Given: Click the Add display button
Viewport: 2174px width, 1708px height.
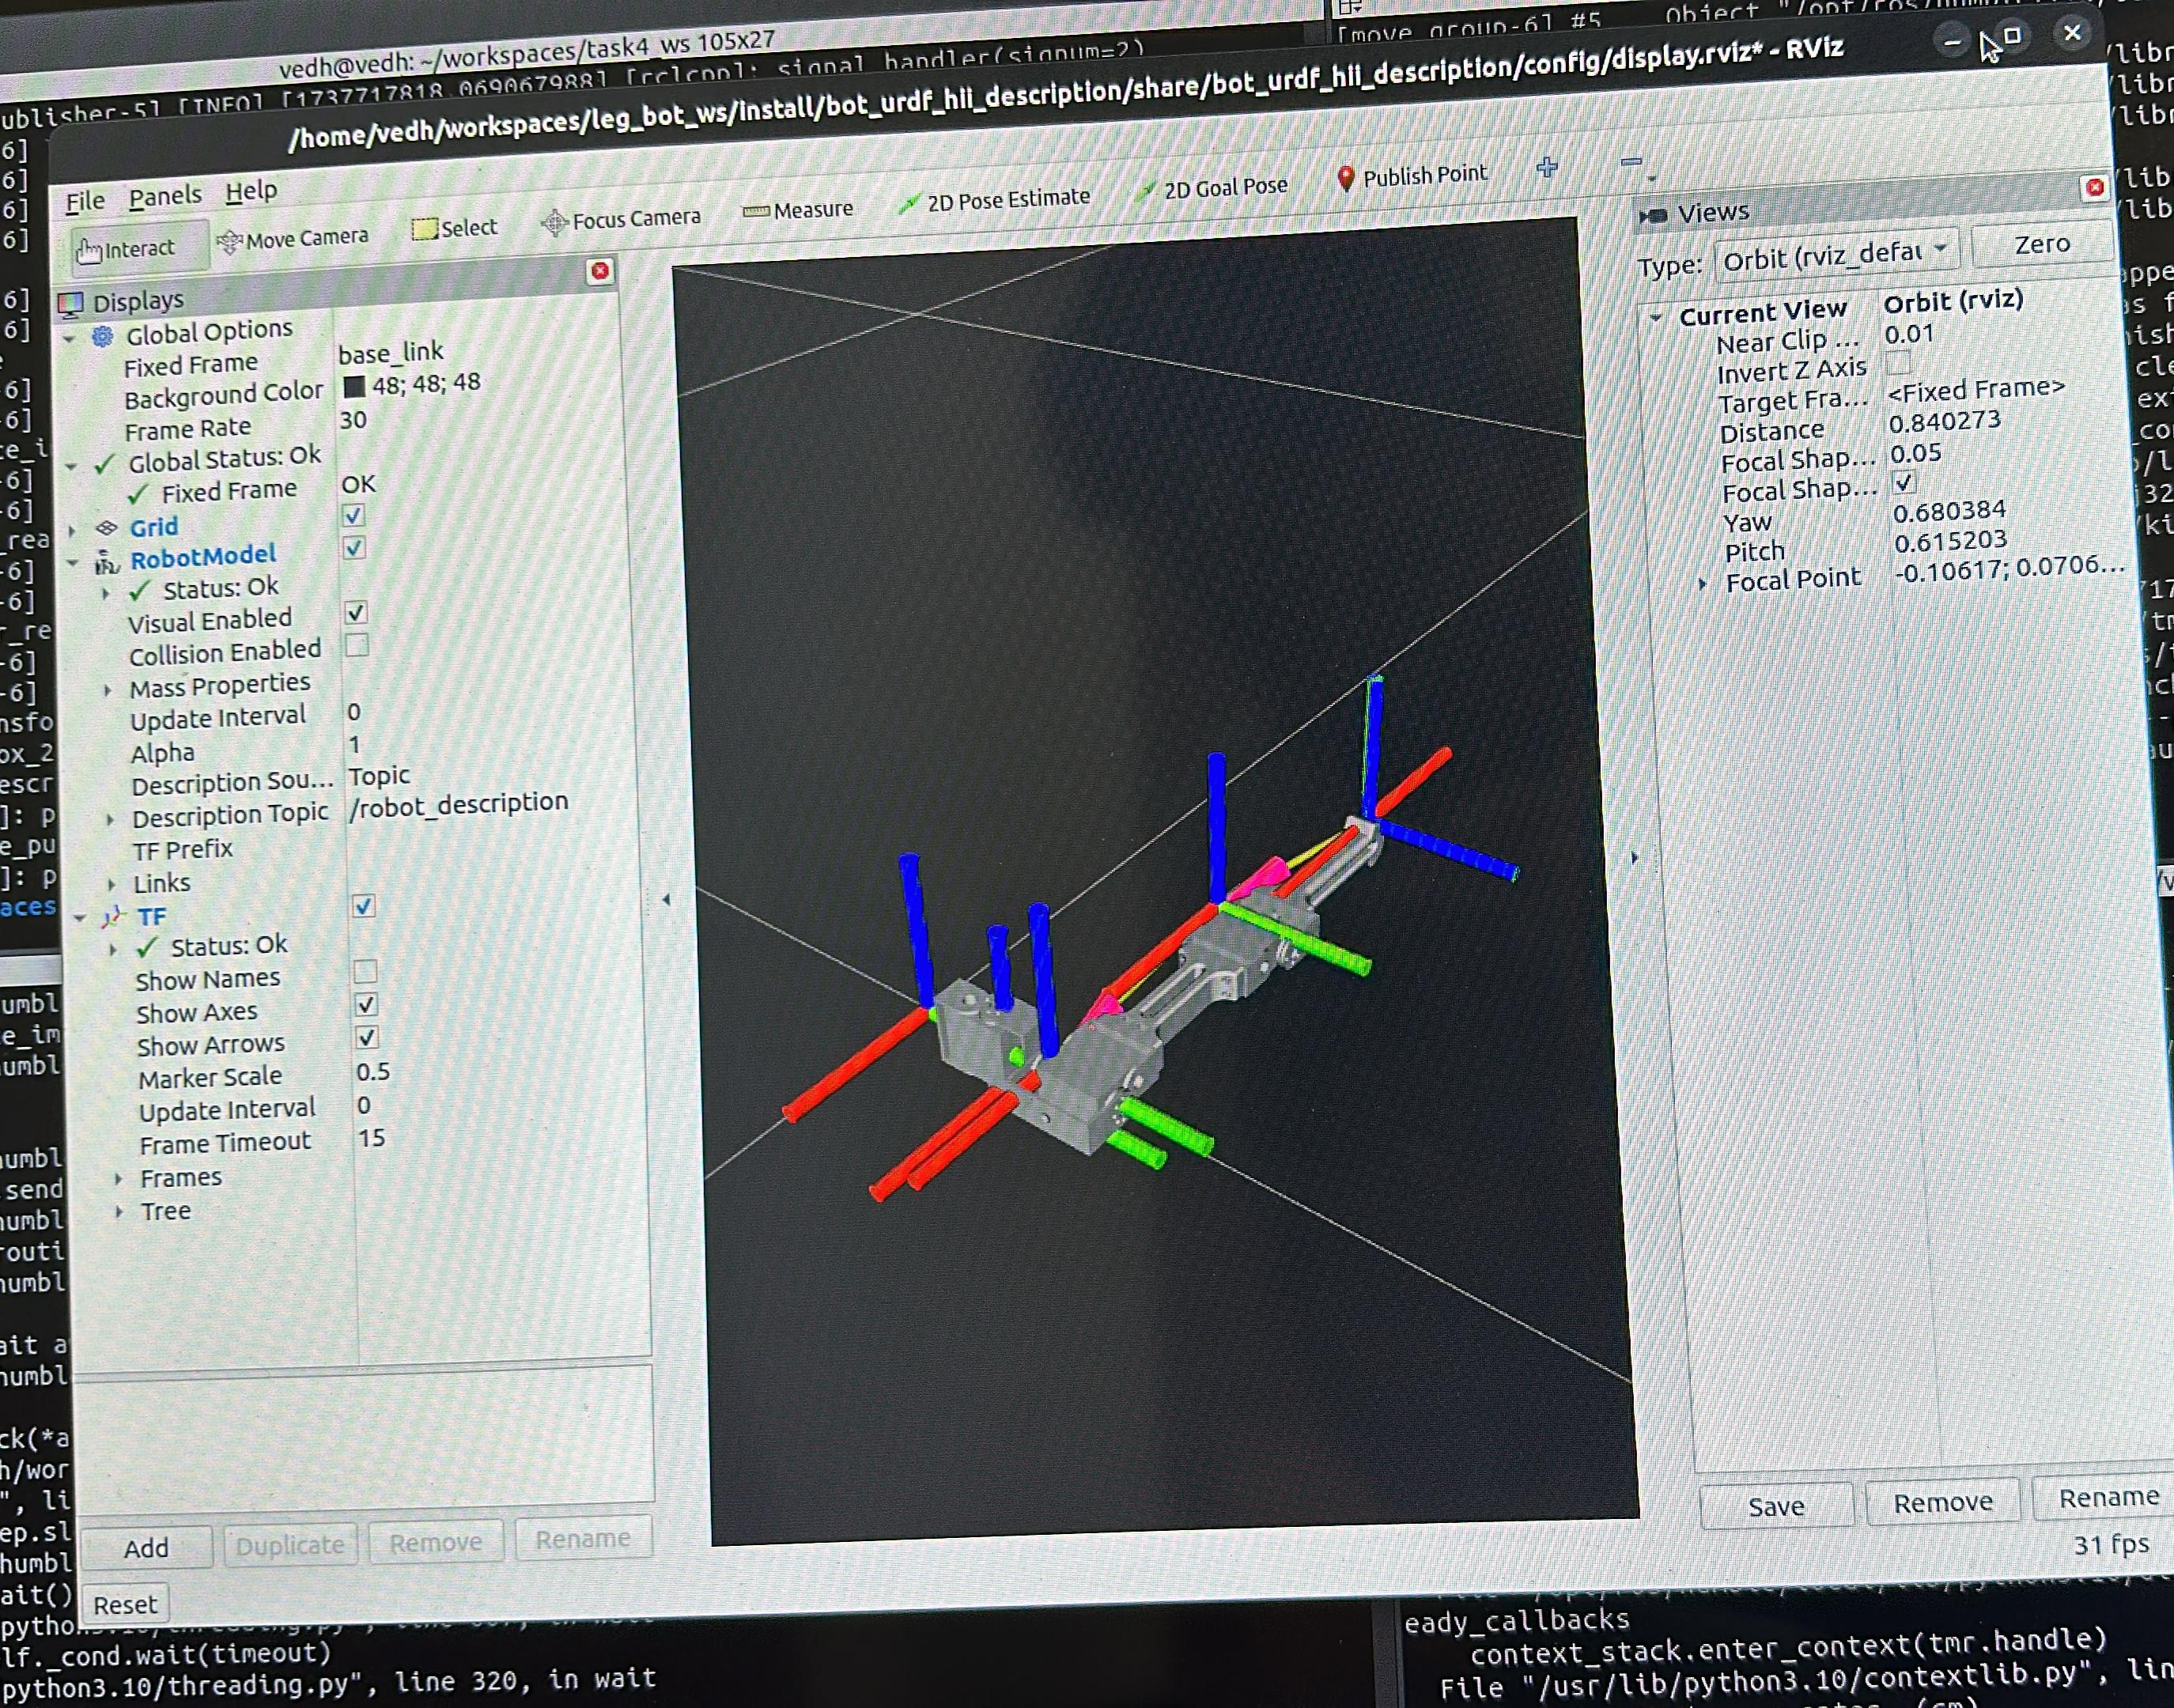Looking at the screenshot, I should [x=146, y=1548].
